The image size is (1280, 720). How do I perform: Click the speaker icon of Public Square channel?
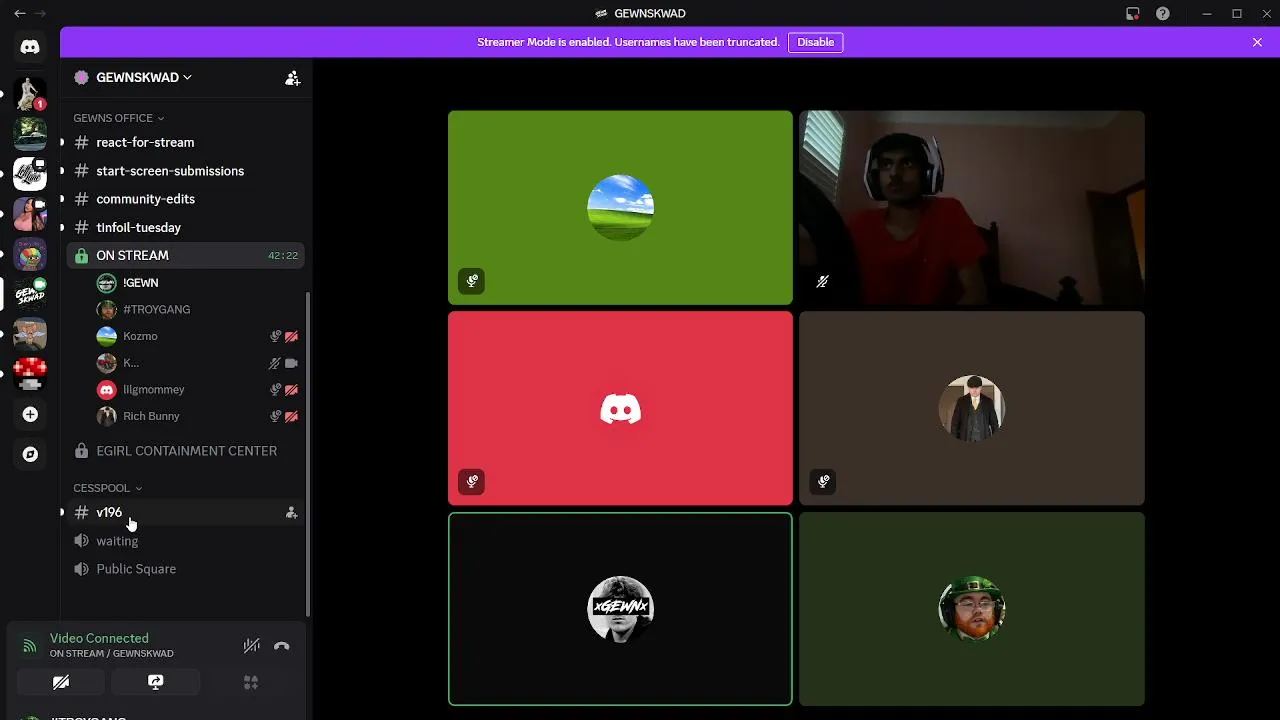coord(81,569)
